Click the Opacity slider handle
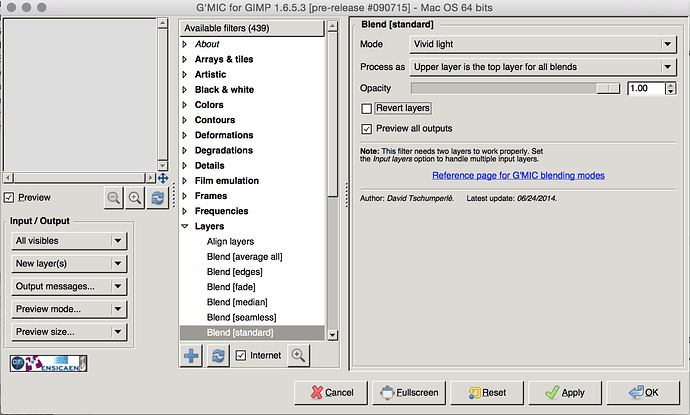Viewport: 690px width, 415px height. tap(608, 88)
